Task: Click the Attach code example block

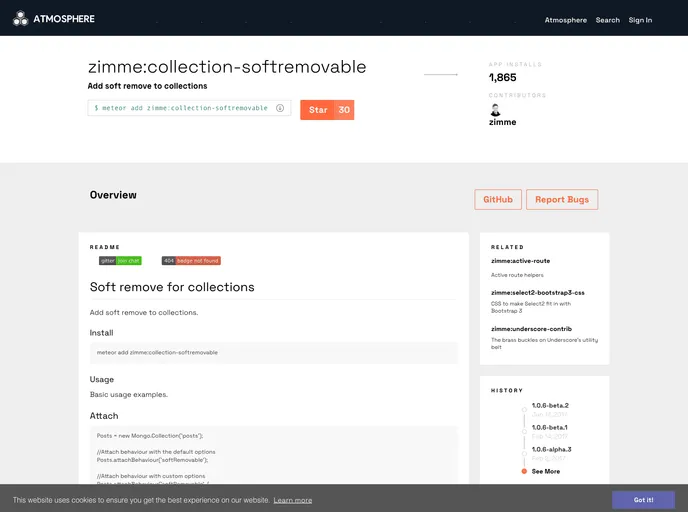Action: click(274, 455)
